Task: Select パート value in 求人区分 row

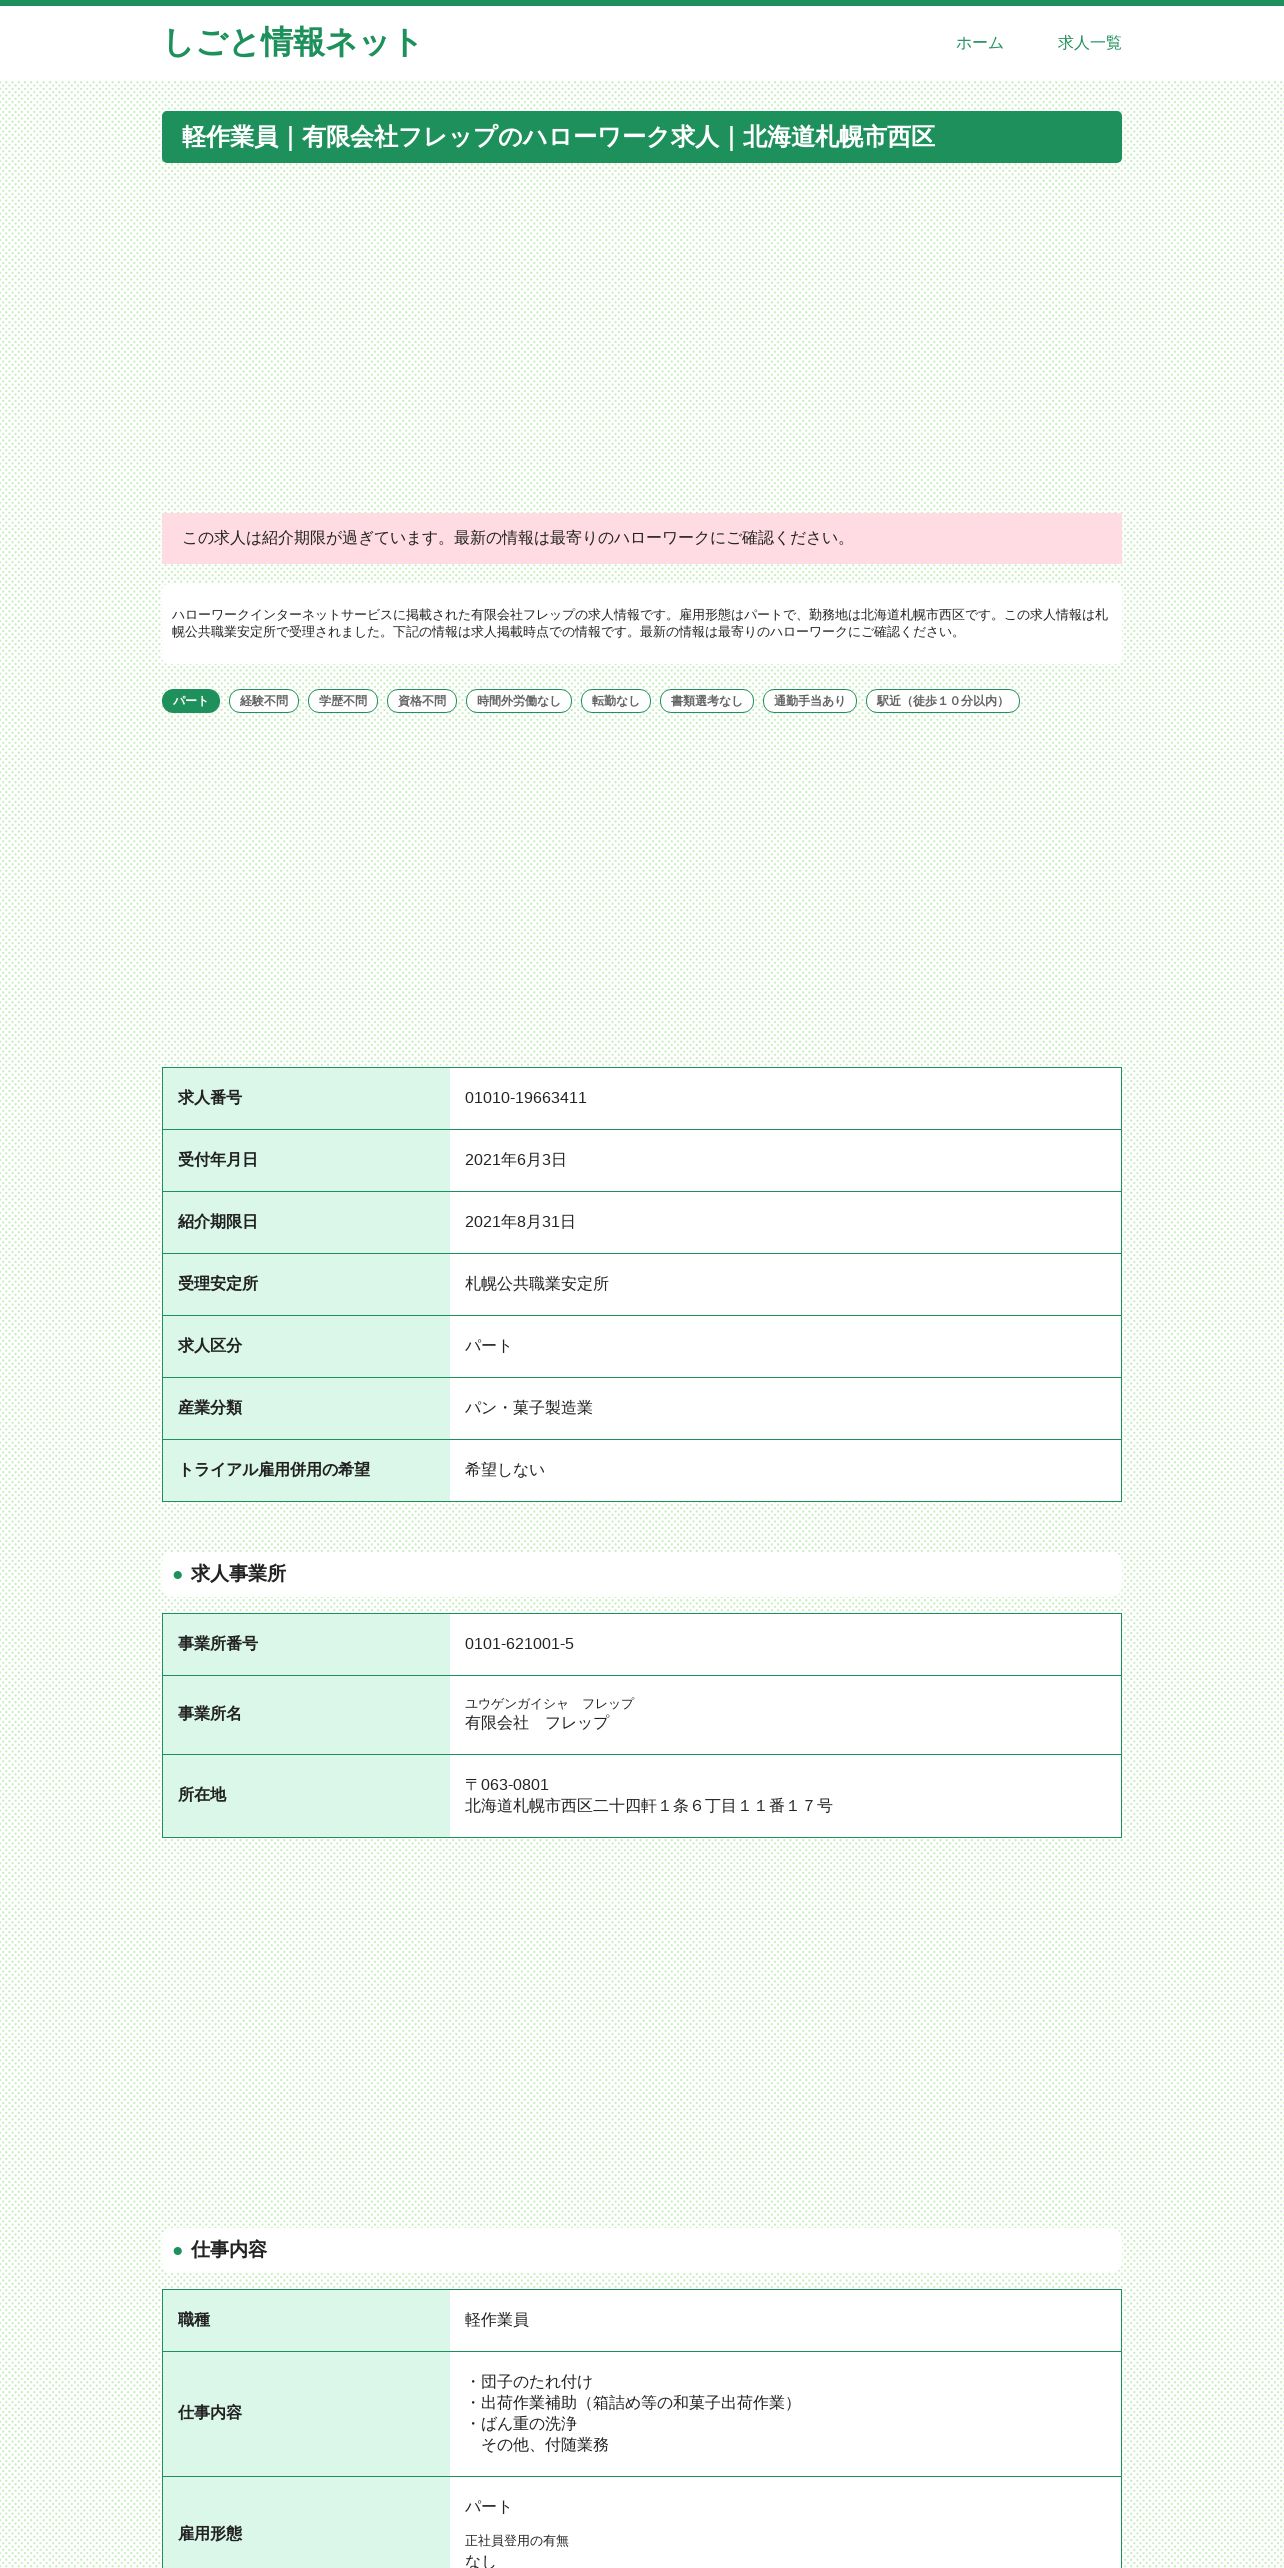Action: [x=488, y=1346]
